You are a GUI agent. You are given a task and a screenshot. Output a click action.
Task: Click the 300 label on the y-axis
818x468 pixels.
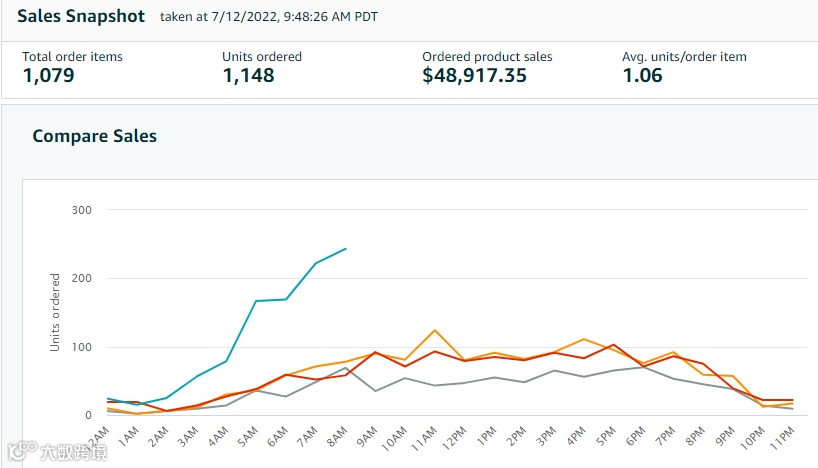81,210
